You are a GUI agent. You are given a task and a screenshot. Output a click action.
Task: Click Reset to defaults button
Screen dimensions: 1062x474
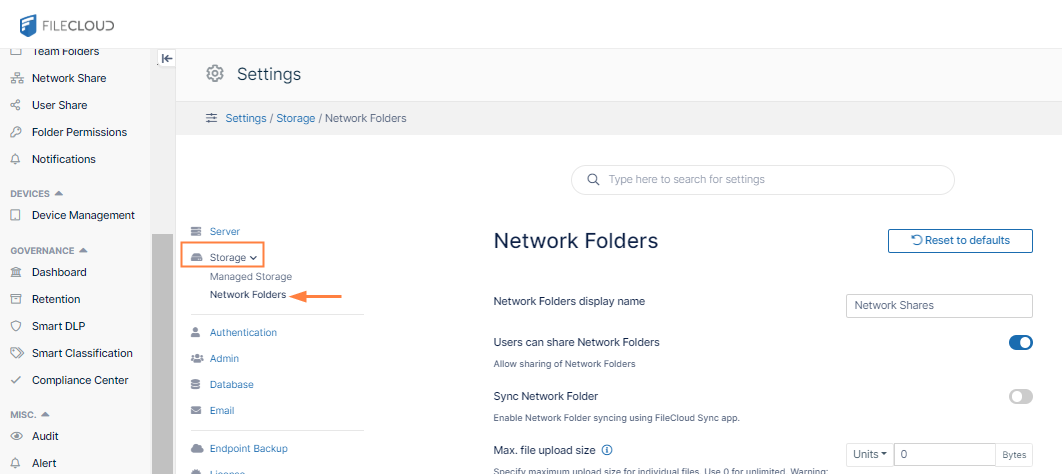coord(960,241)
